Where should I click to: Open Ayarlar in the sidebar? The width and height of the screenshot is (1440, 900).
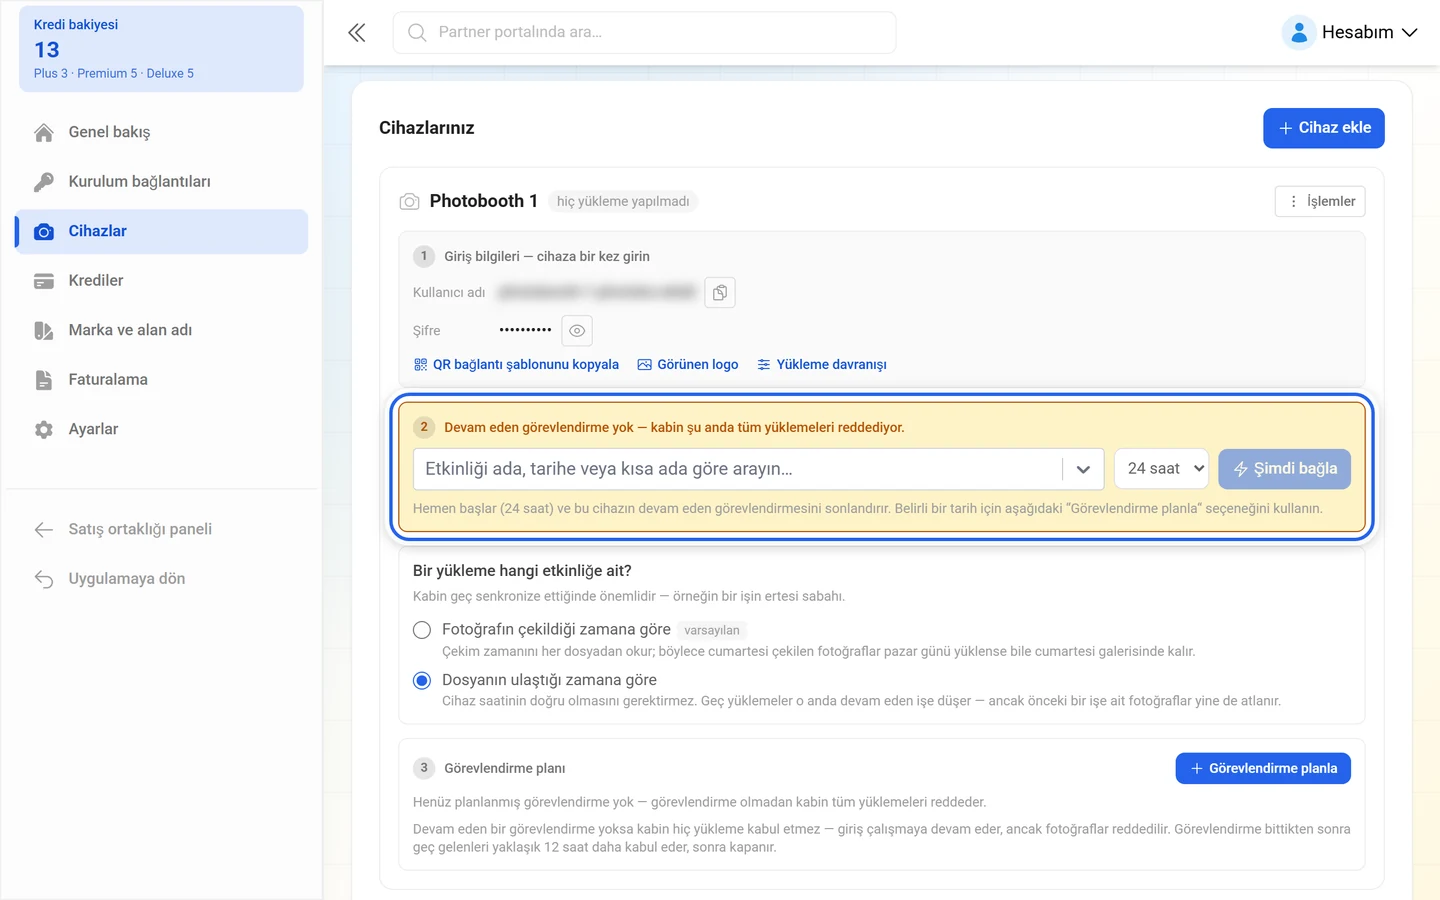point(161,429)
